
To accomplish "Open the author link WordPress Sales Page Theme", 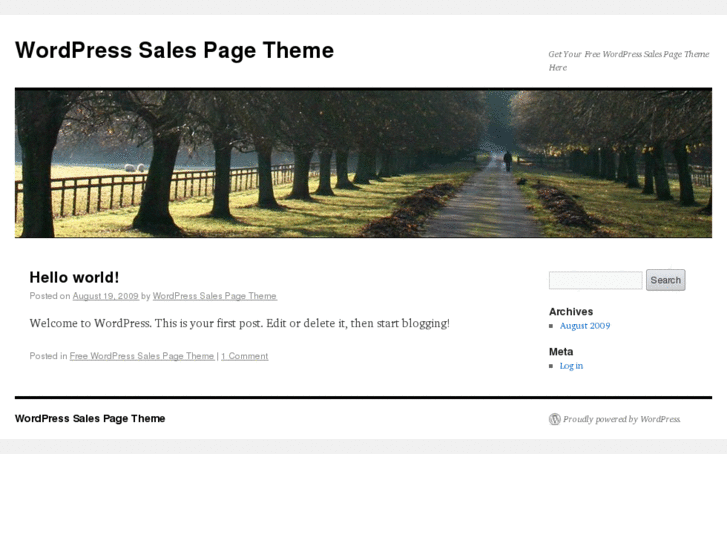I will point(215,296).
